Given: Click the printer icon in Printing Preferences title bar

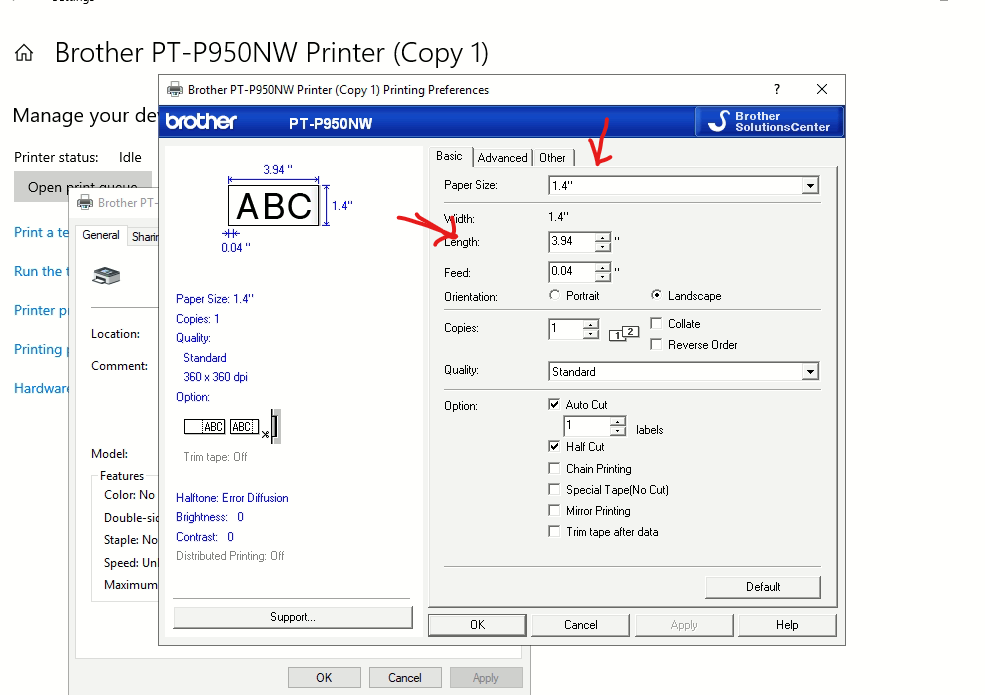Looking at the screenshot, I should (175, 89).
